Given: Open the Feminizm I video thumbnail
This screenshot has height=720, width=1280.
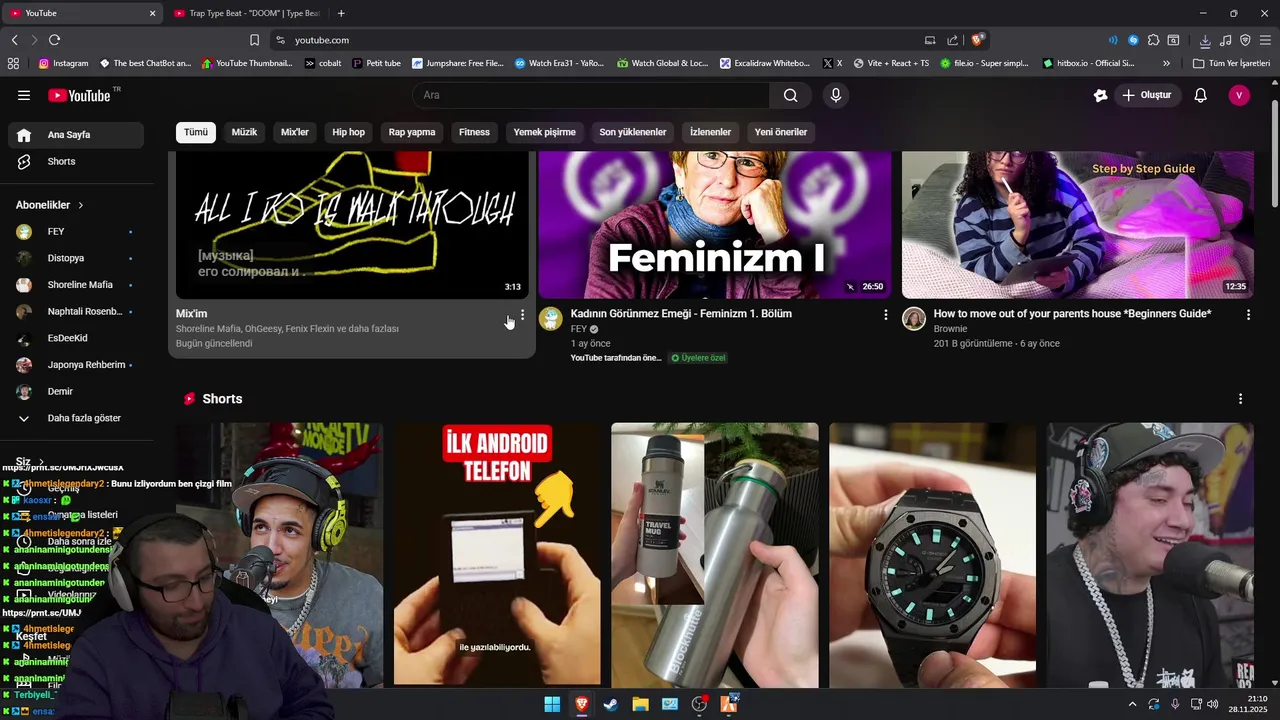Looking at the screenshot, I should (715, 225).
